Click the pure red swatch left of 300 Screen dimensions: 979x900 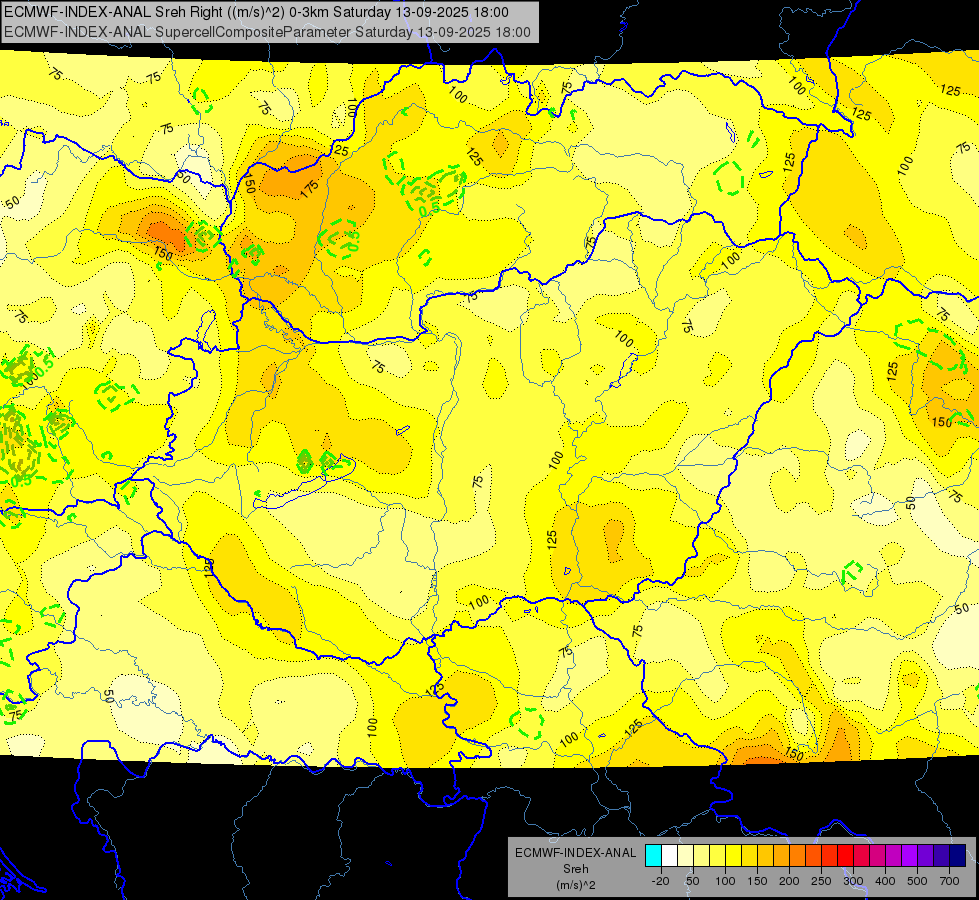coord(845,855)
